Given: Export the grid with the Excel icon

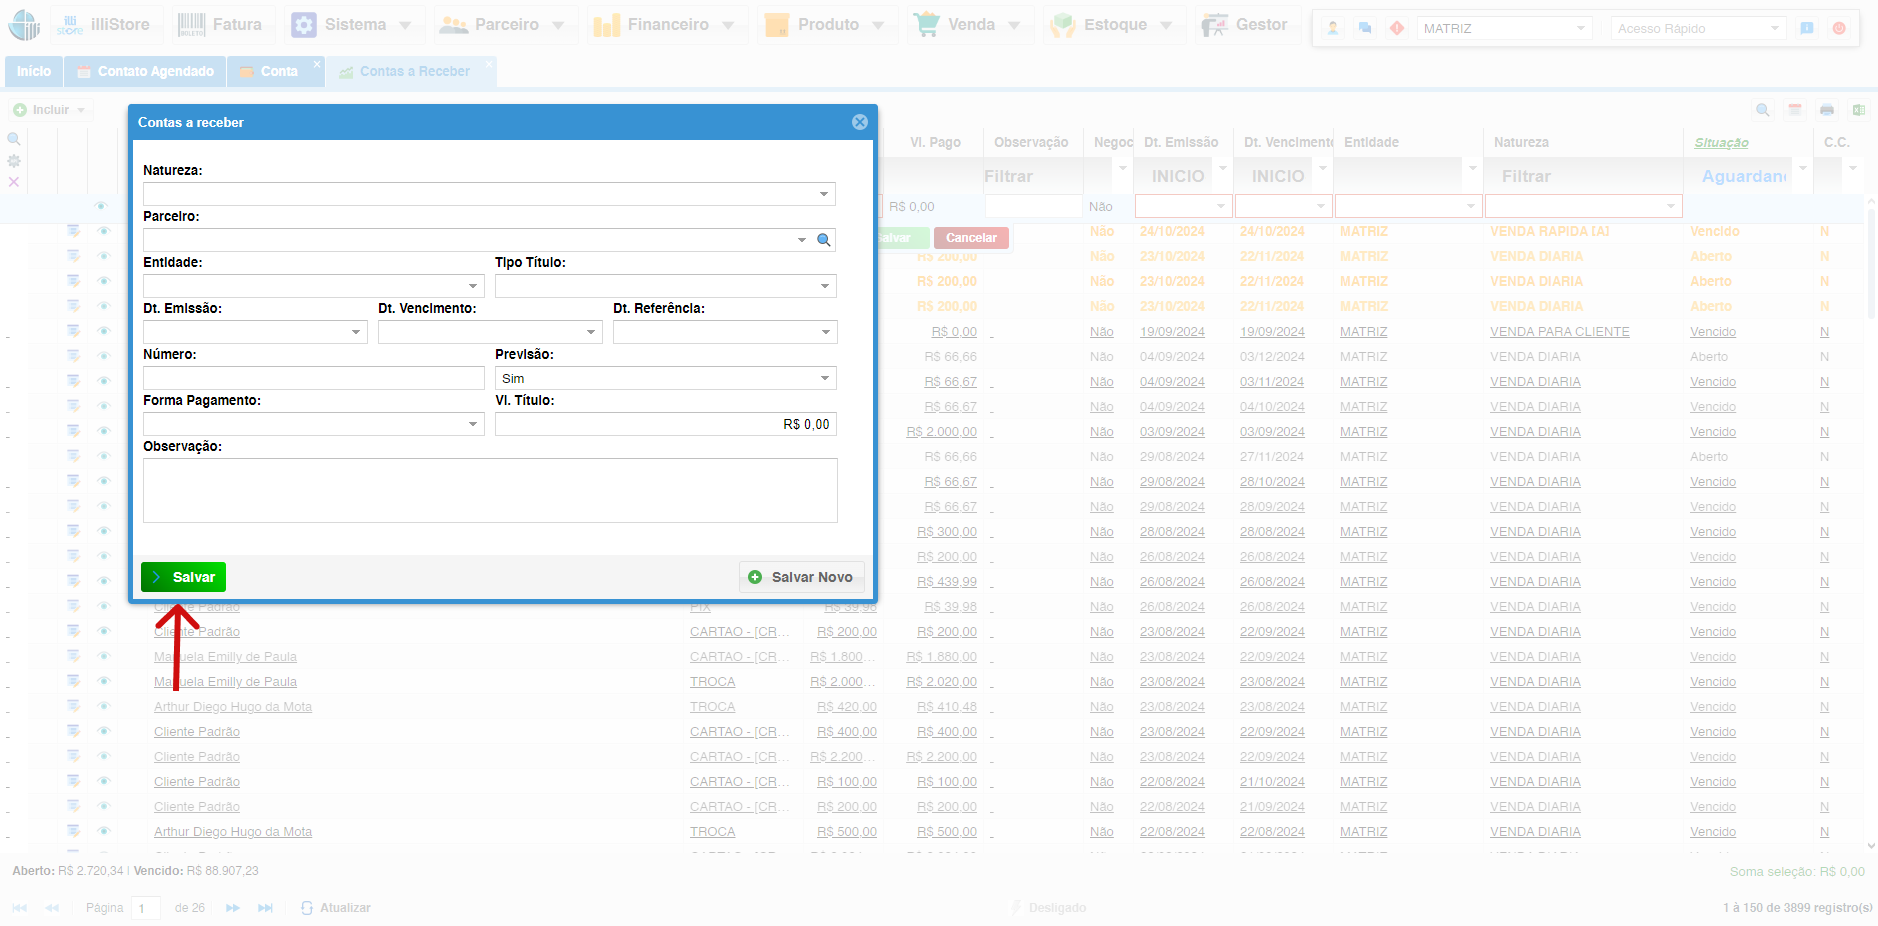Looking at the screenshot, I should [x=1858, y=110].
